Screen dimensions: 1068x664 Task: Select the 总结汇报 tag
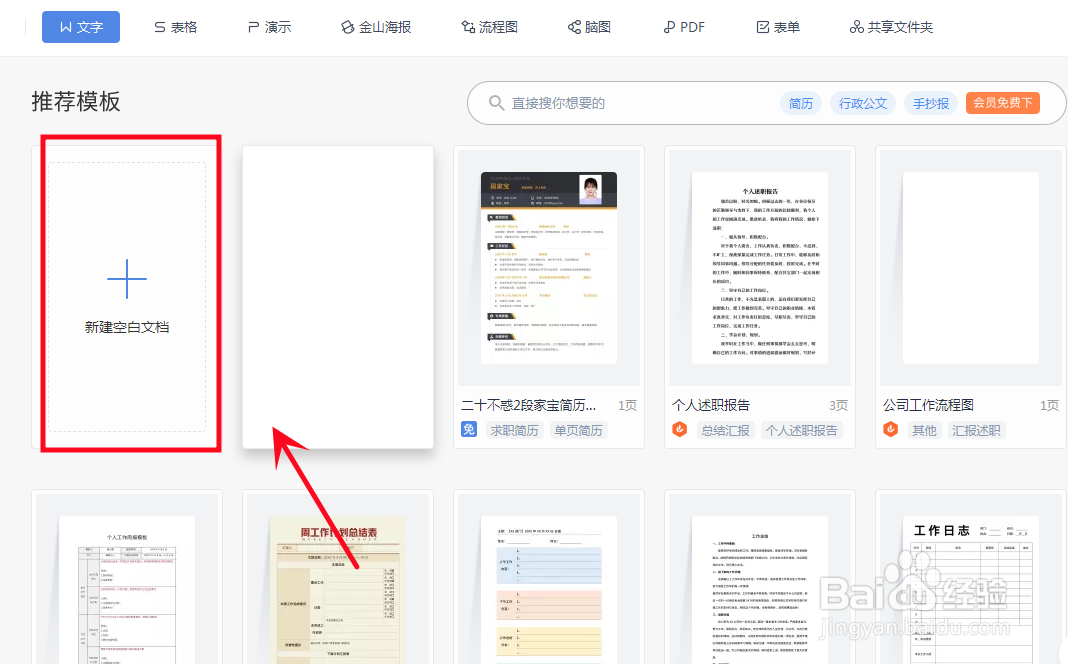coord(725,430)
